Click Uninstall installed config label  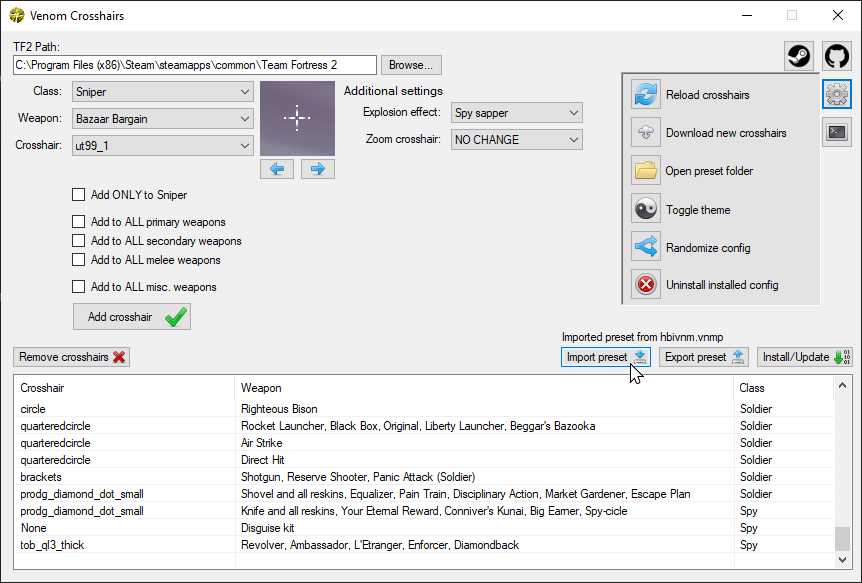(722, 285)
